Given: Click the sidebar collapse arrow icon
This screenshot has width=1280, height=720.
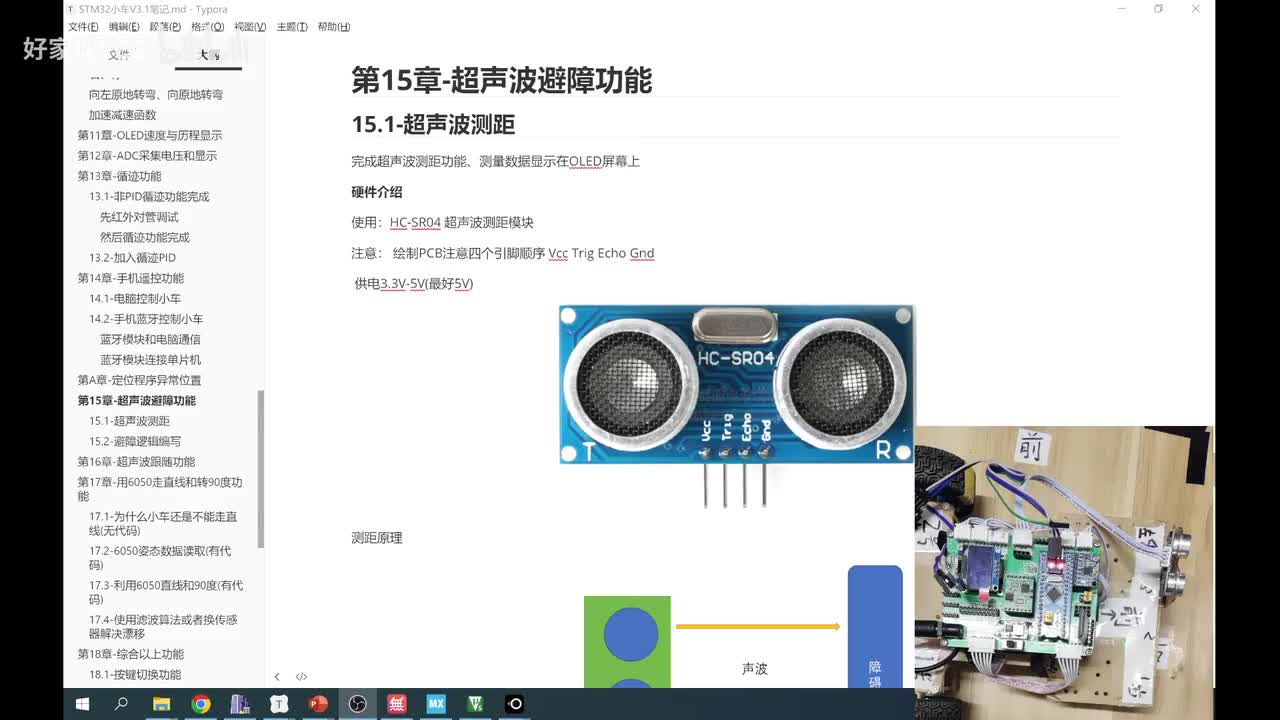Looking at the screenshot, I should point(277,676).
